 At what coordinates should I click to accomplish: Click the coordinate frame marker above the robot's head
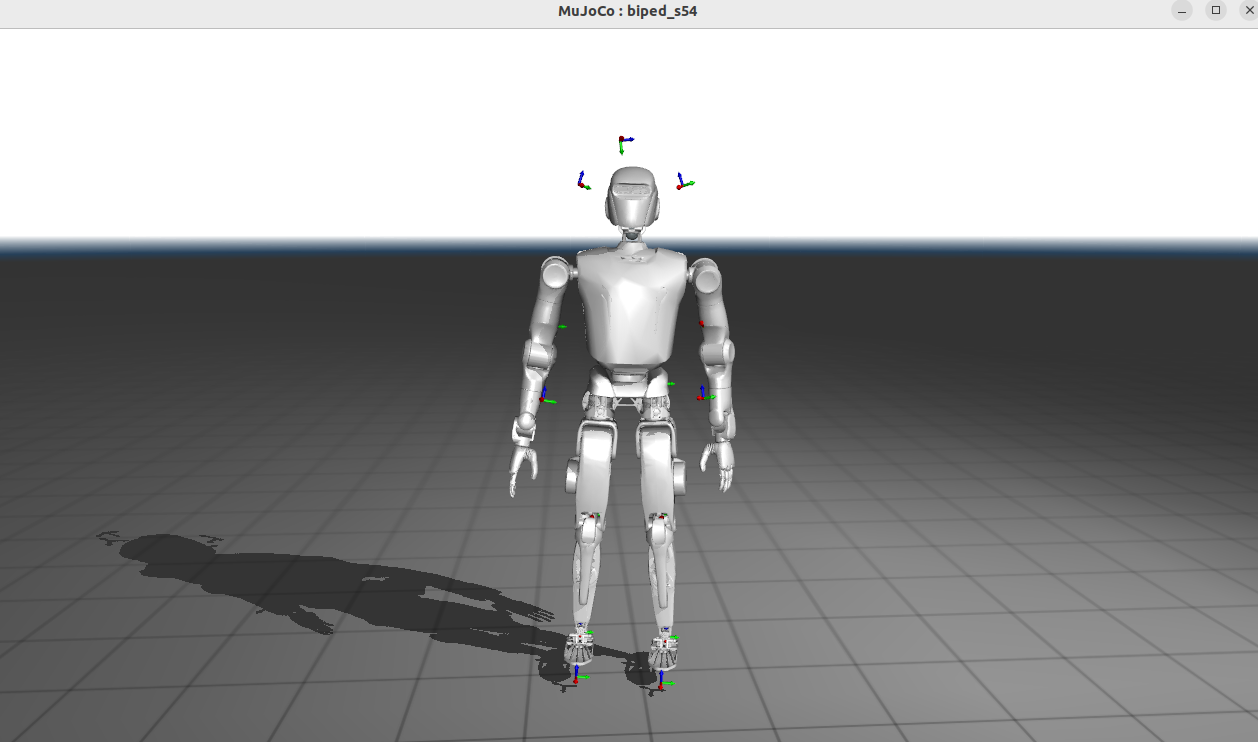click(622, 141)
